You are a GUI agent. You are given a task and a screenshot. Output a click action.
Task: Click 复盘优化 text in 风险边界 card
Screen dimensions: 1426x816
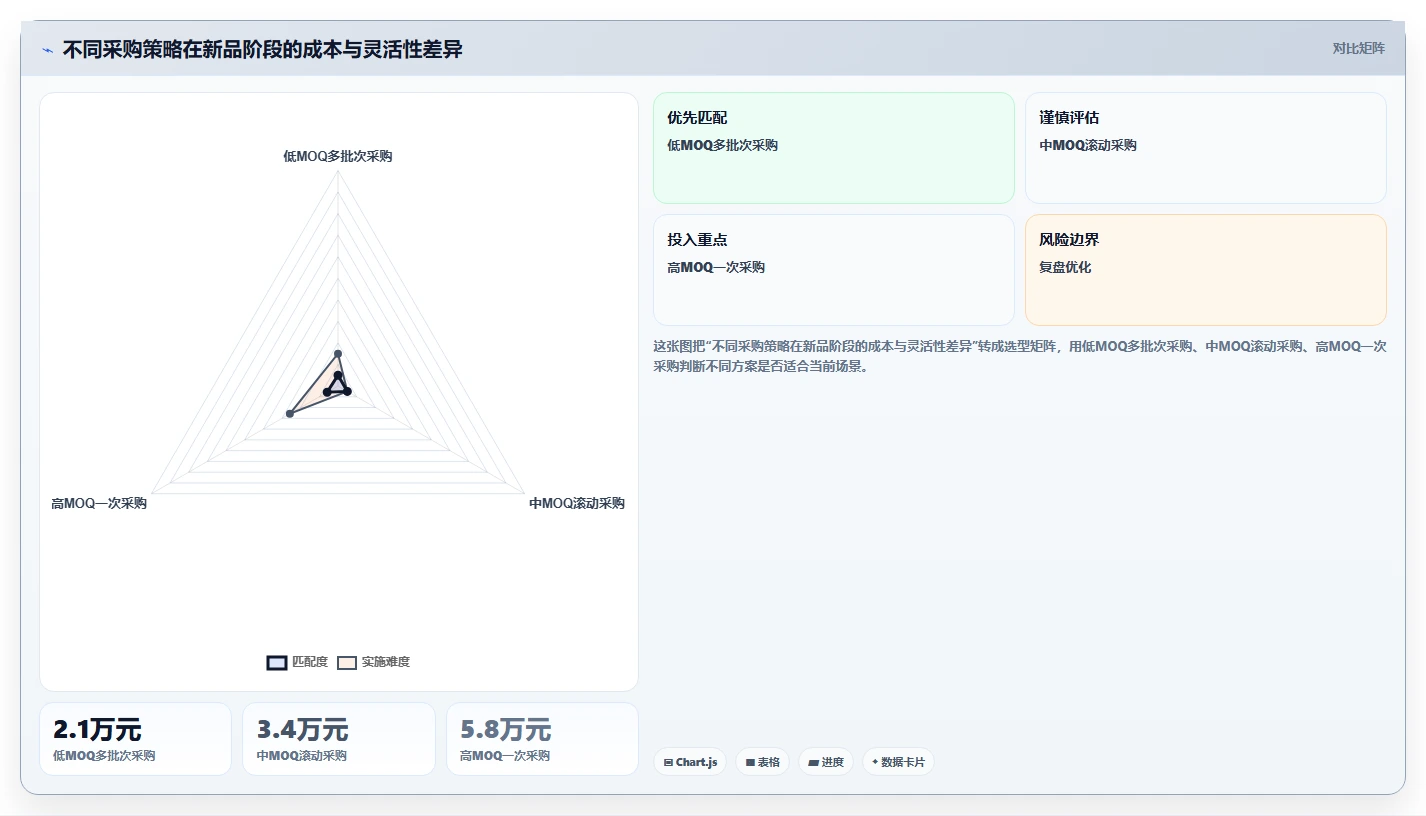(x=1065, y=267)
